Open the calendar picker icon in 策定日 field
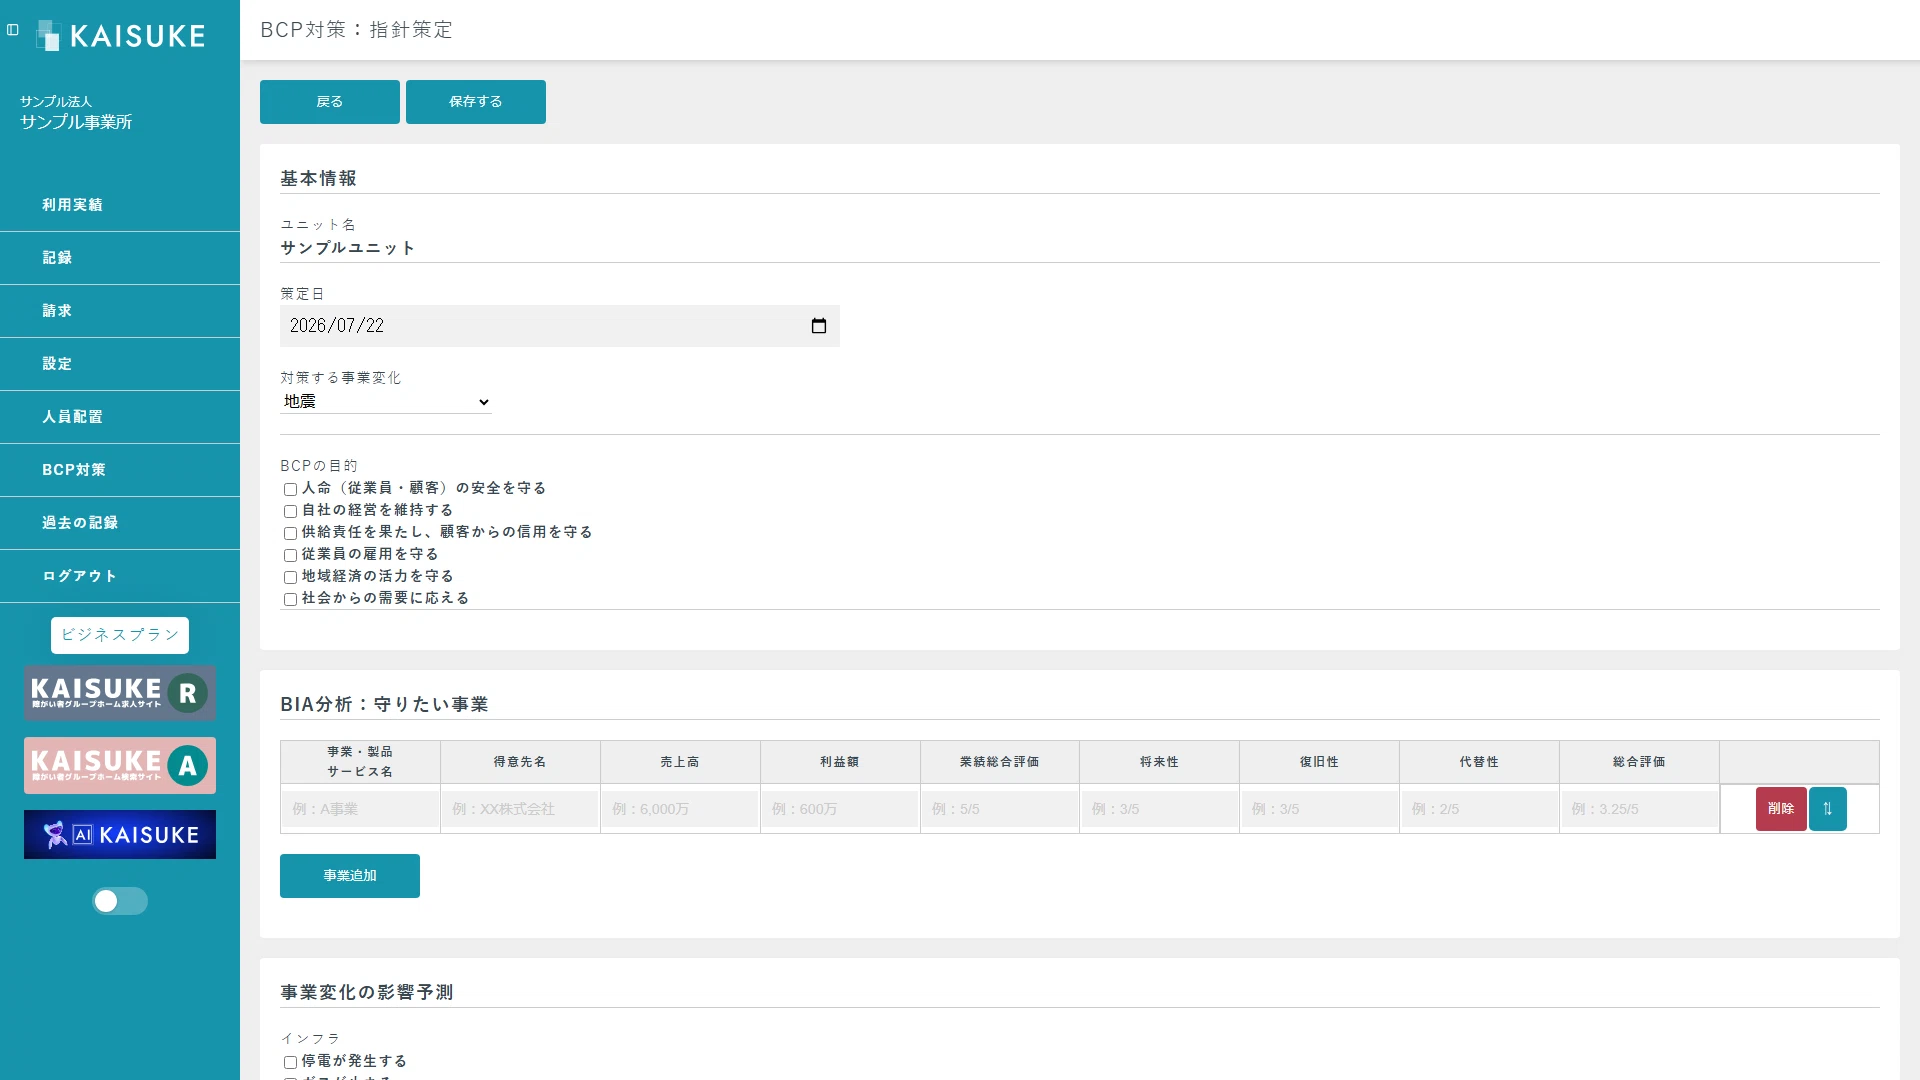This screenshot has width=1920, height=1080. coord(819,326)
